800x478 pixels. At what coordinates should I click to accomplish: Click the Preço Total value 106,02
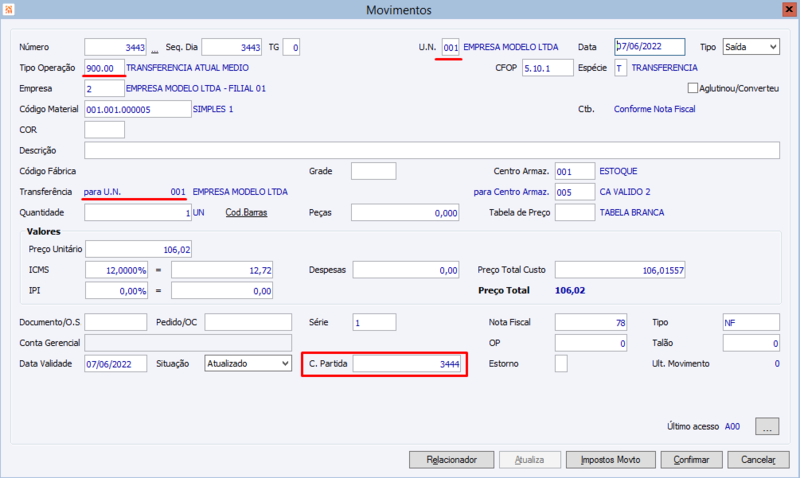click(x=570, y=290)
